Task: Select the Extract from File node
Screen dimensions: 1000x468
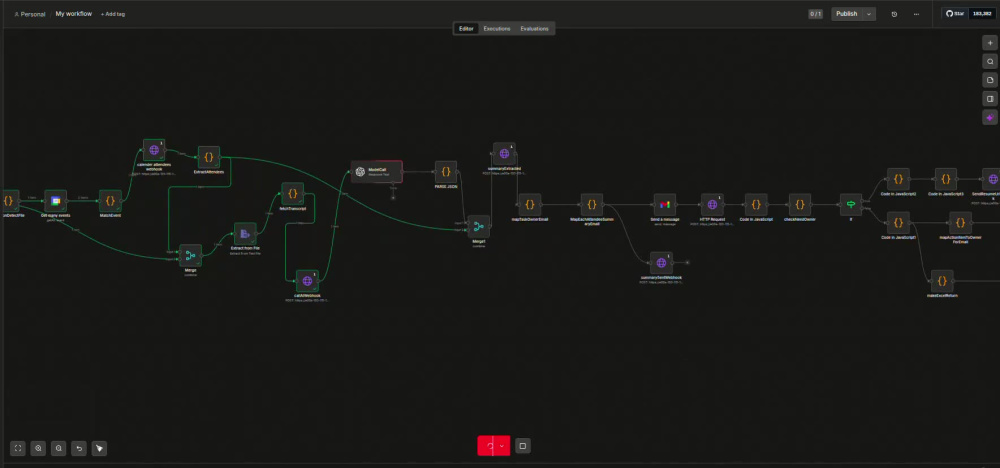Action: tap(245, 234)
